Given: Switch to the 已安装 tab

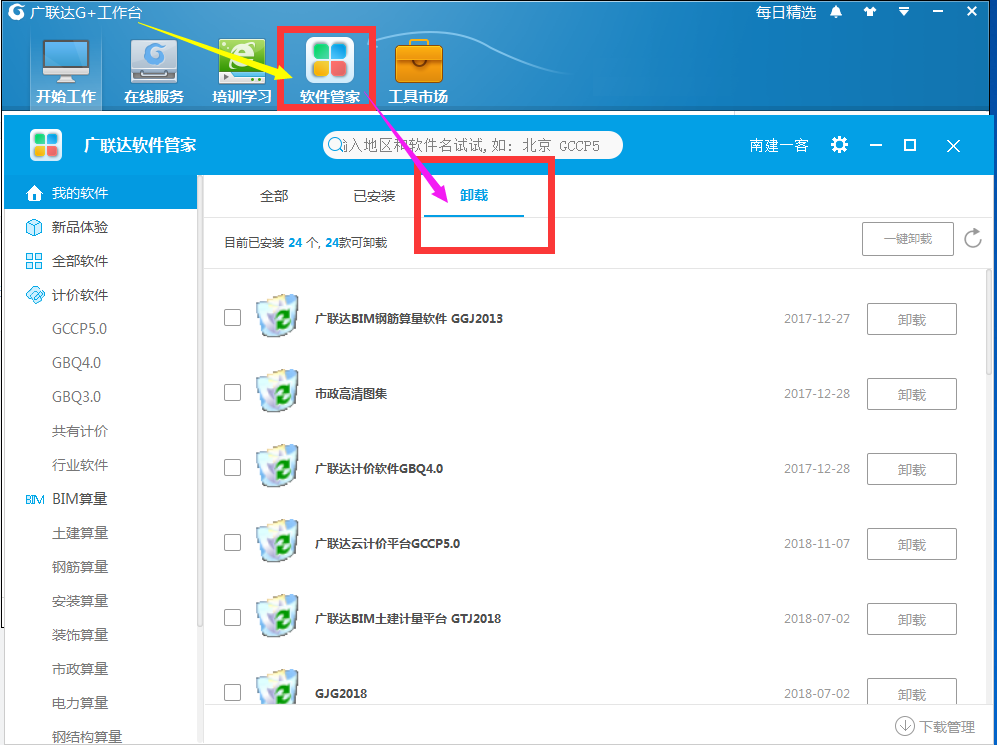Looking at the screenshot, I should tap(374, 196).
